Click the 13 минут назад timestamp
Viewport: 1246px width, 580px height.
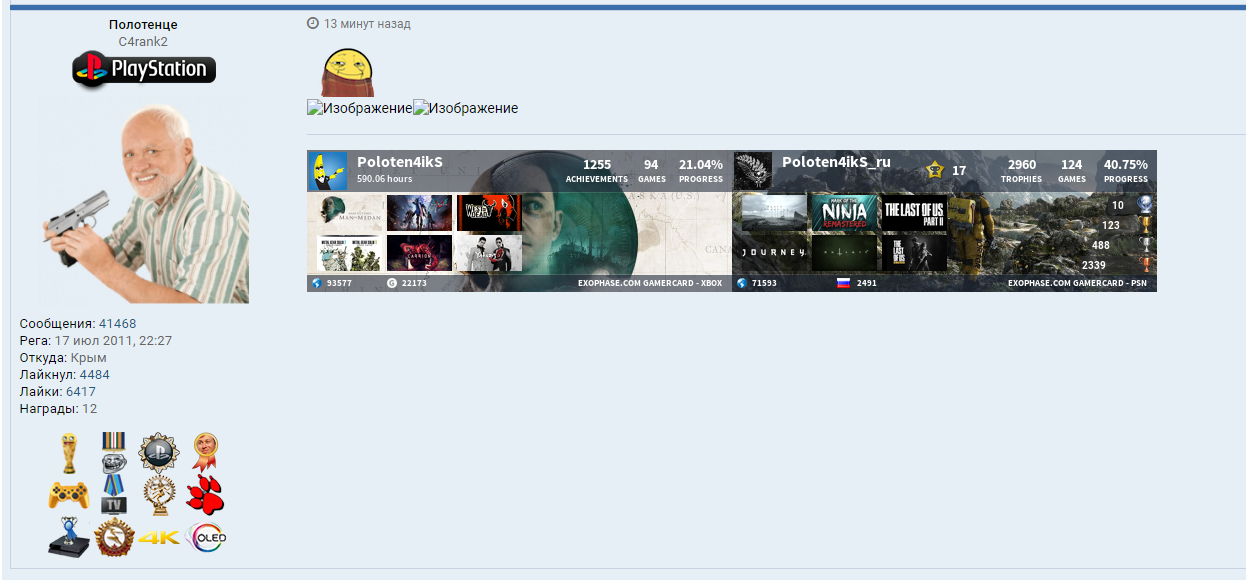coord(366,24)
